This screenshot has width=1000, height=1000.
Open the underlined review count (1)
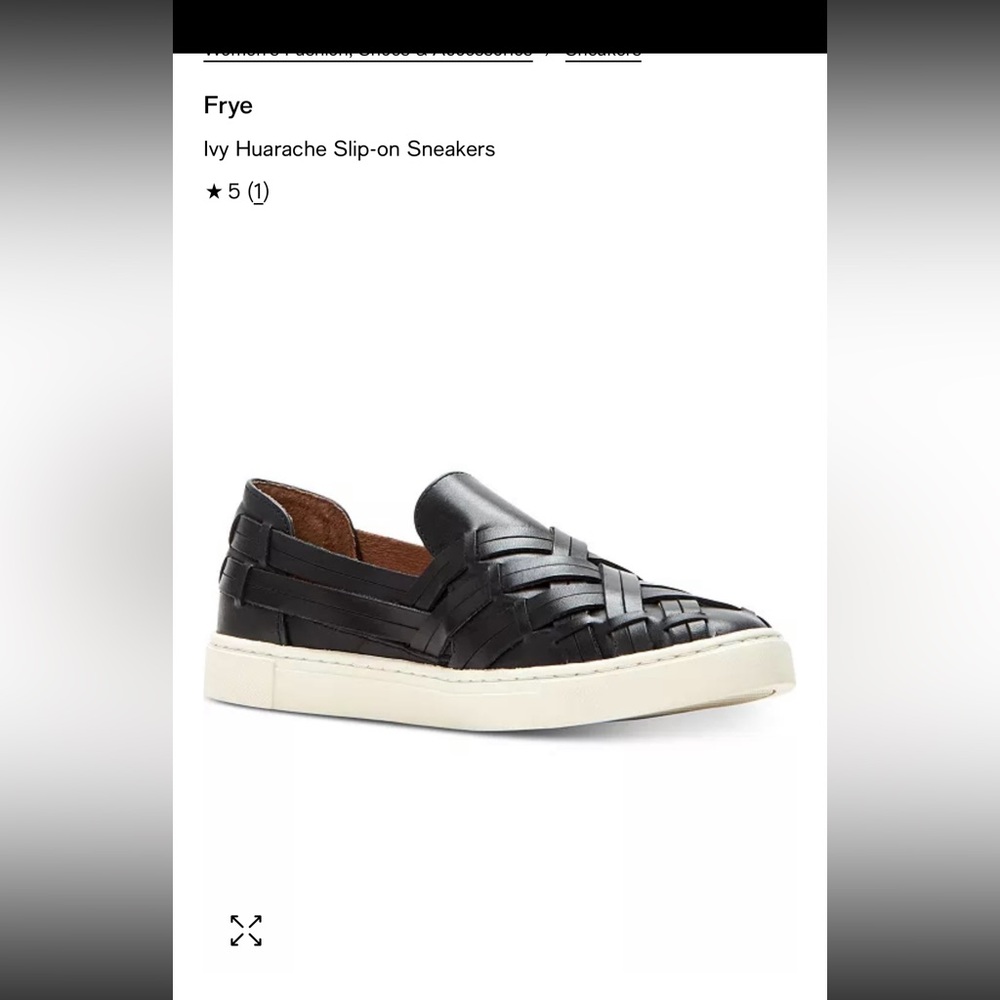coord(258,191)
